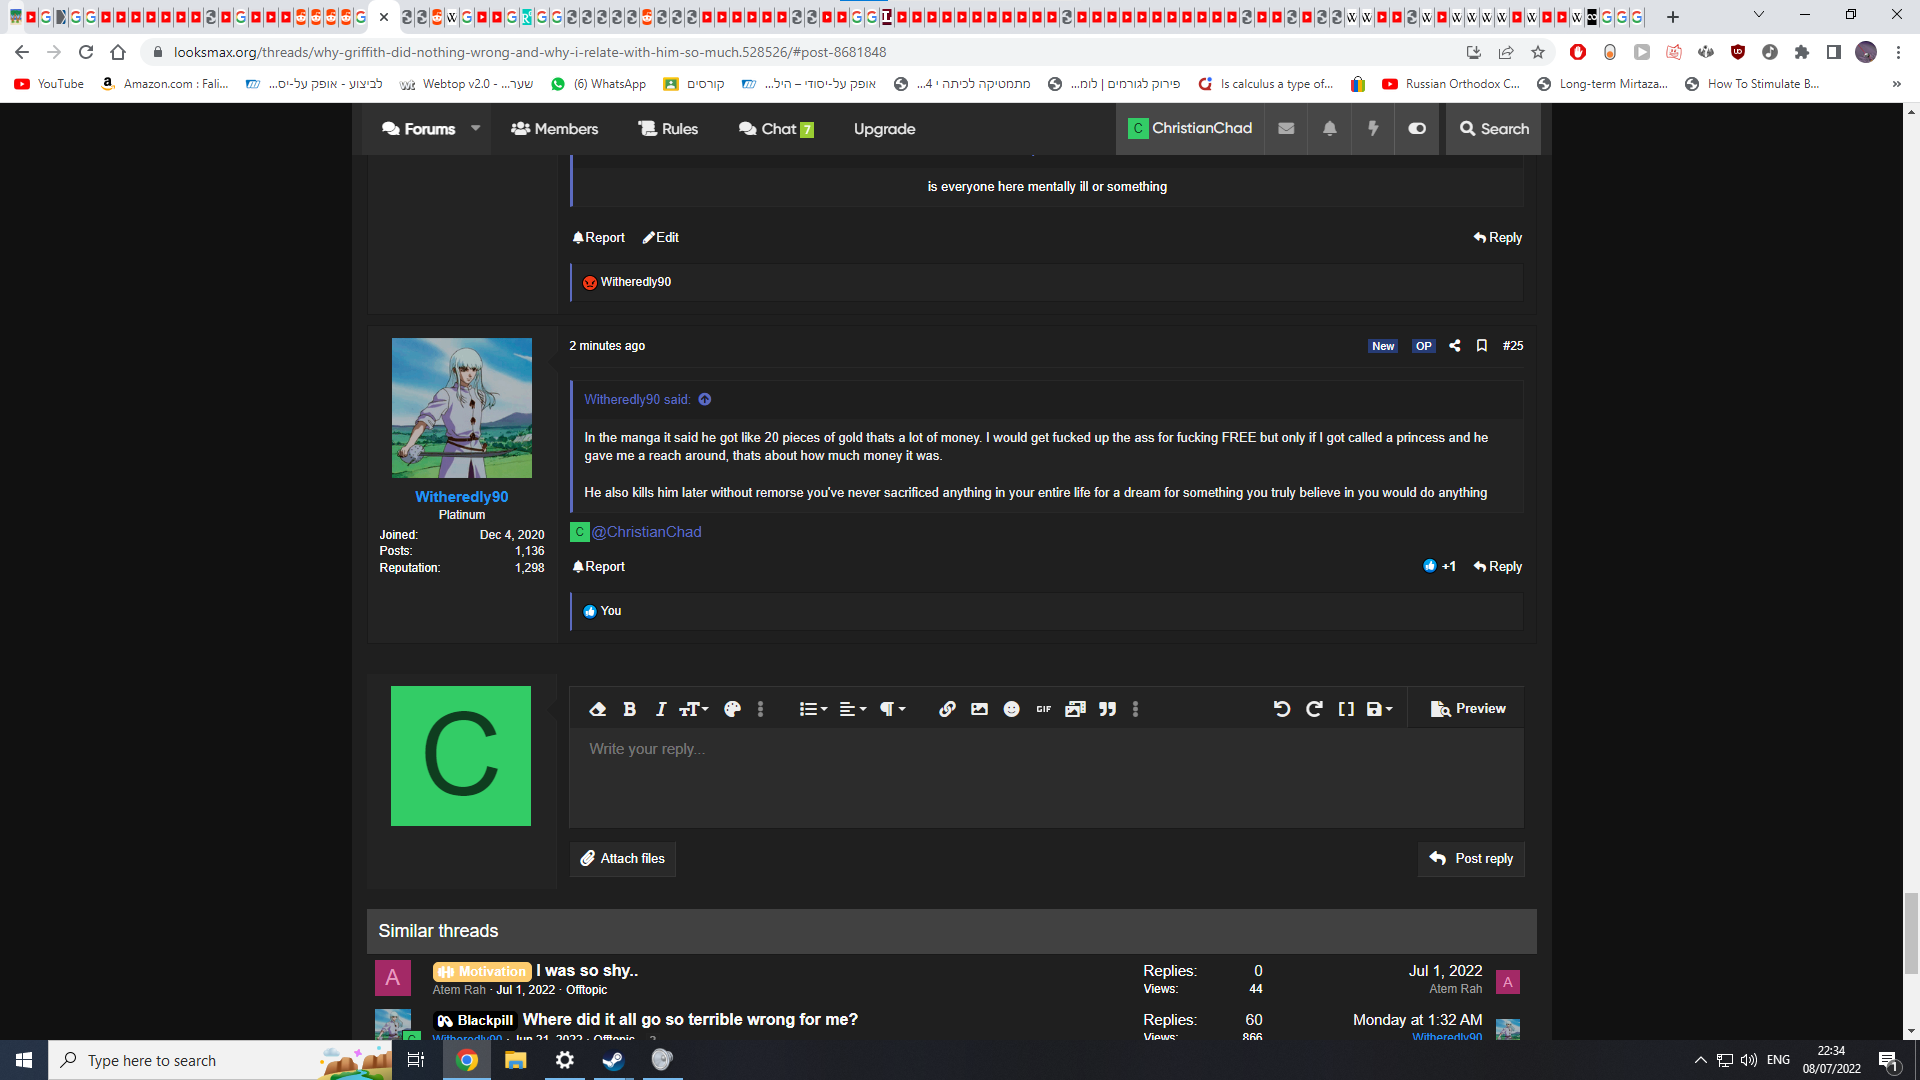Open the font size dropdown

694,709
